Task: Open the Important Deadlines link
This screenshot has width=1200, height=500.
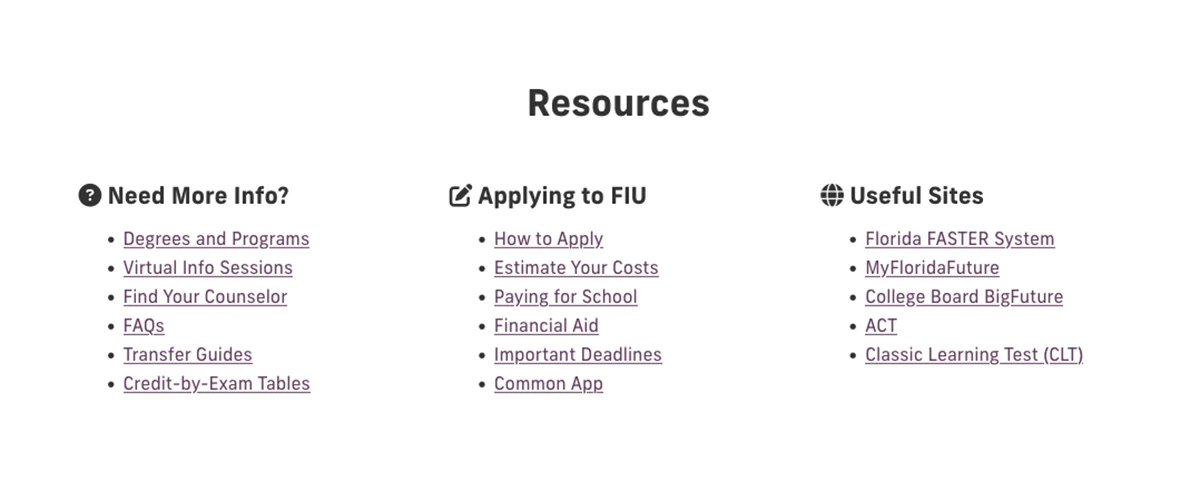Action: [x=577, y=355]
